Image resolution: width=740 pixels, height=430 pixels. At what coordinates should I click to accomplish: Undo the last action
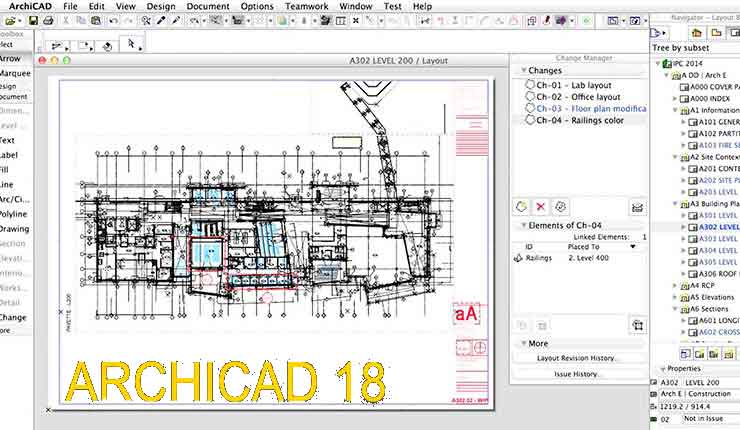[113, 21]
